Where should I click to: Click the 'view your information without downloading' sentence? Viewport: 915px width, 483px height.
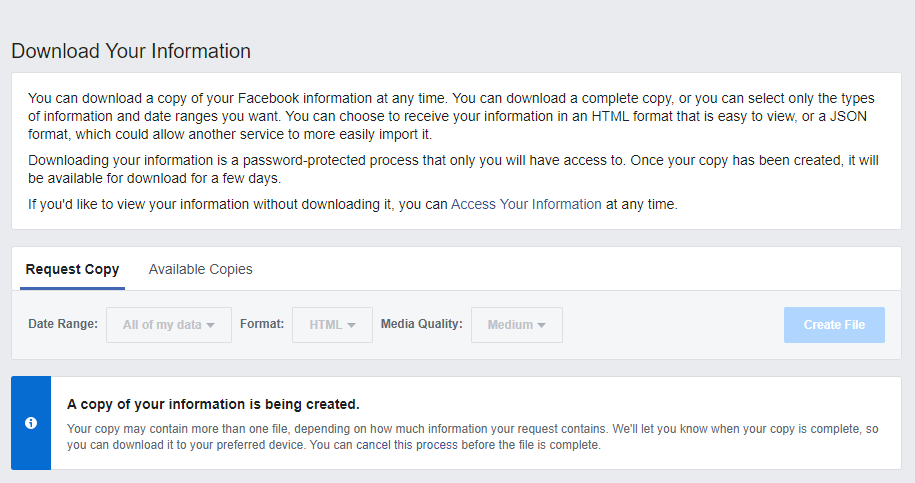(238, 204)
